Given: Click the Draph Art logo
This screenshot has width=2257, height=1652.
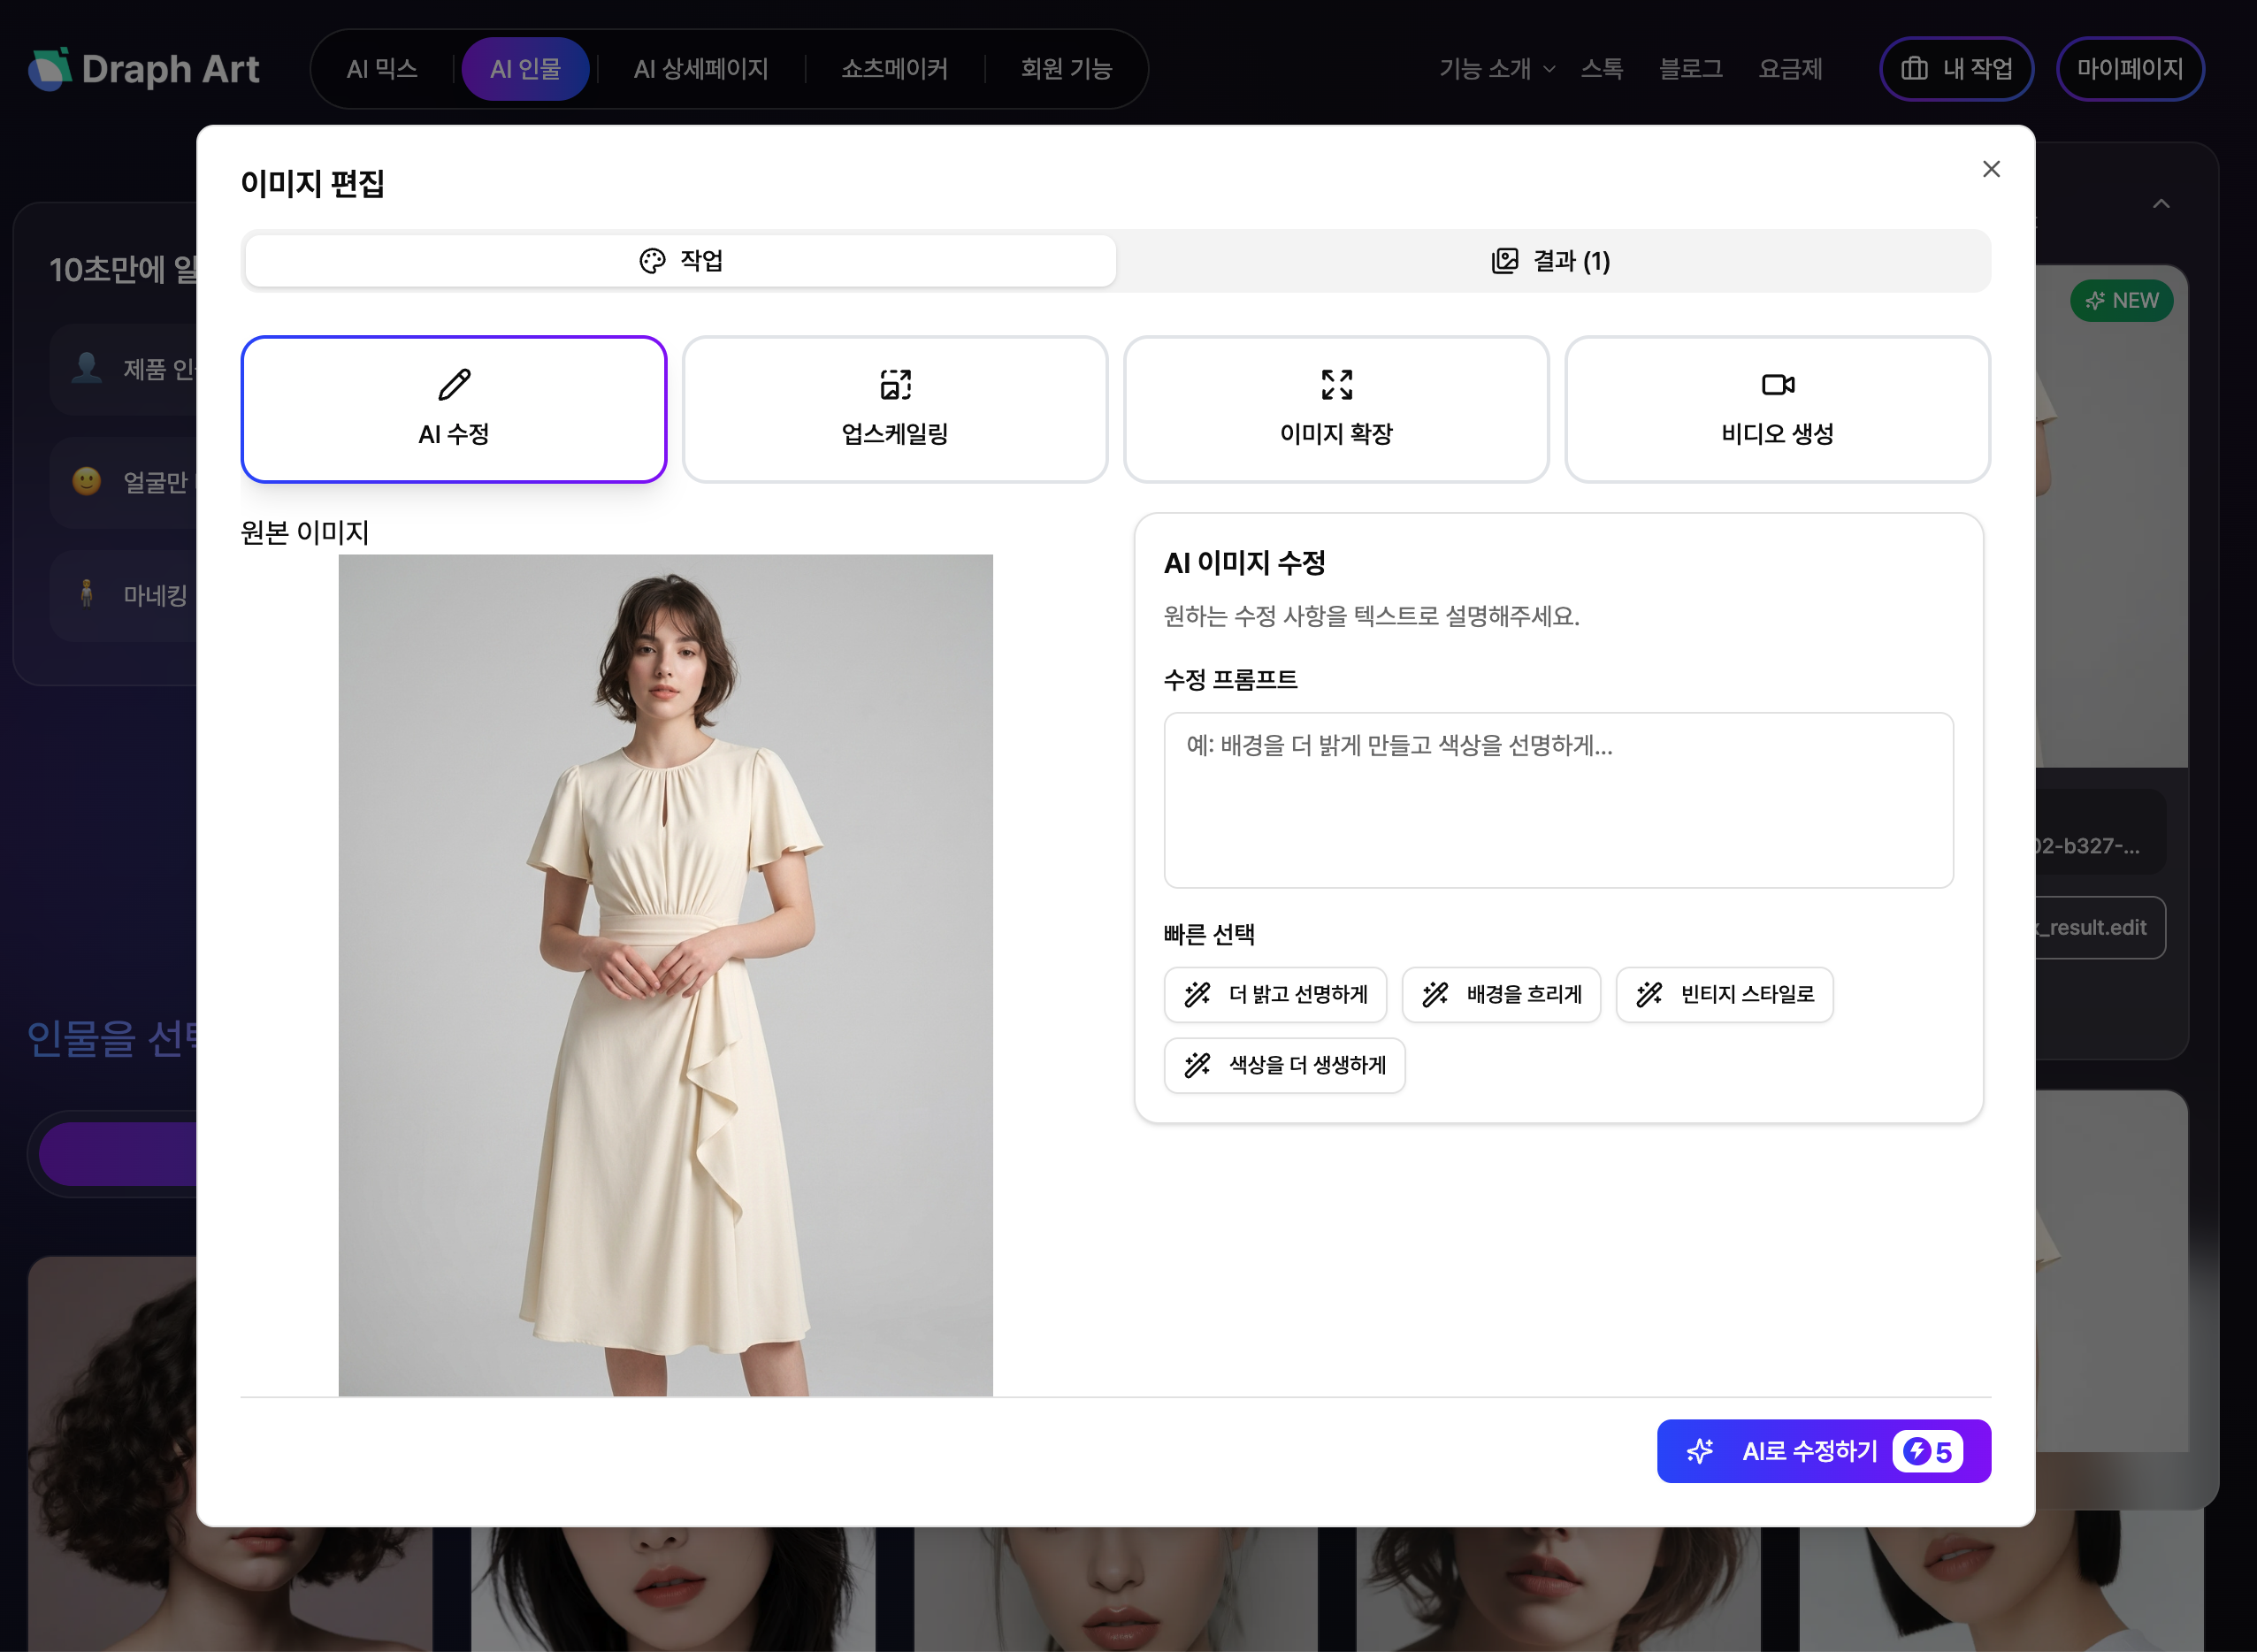Looking at the screenshot, I should pos(144,69).
